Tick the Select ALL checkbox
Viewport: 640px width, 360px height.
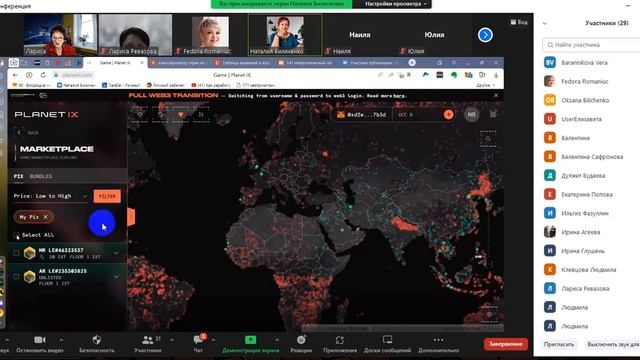tap(16, 235)
